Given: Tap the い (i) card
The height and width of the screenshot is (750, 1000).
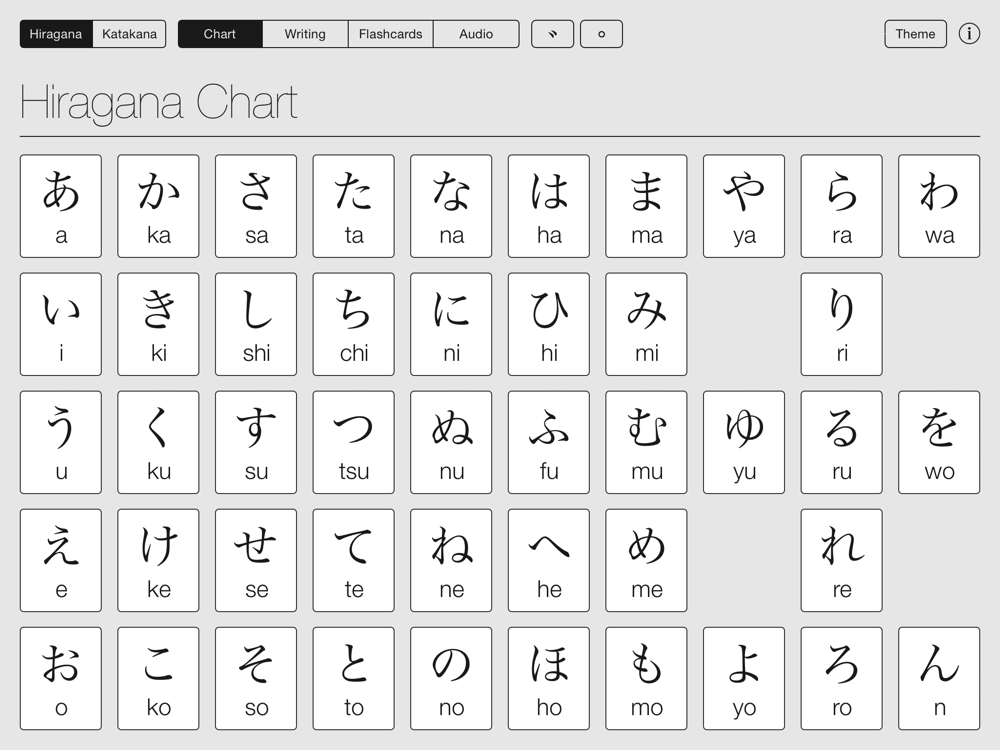Looking at the screenshot, I should [61, 324].
